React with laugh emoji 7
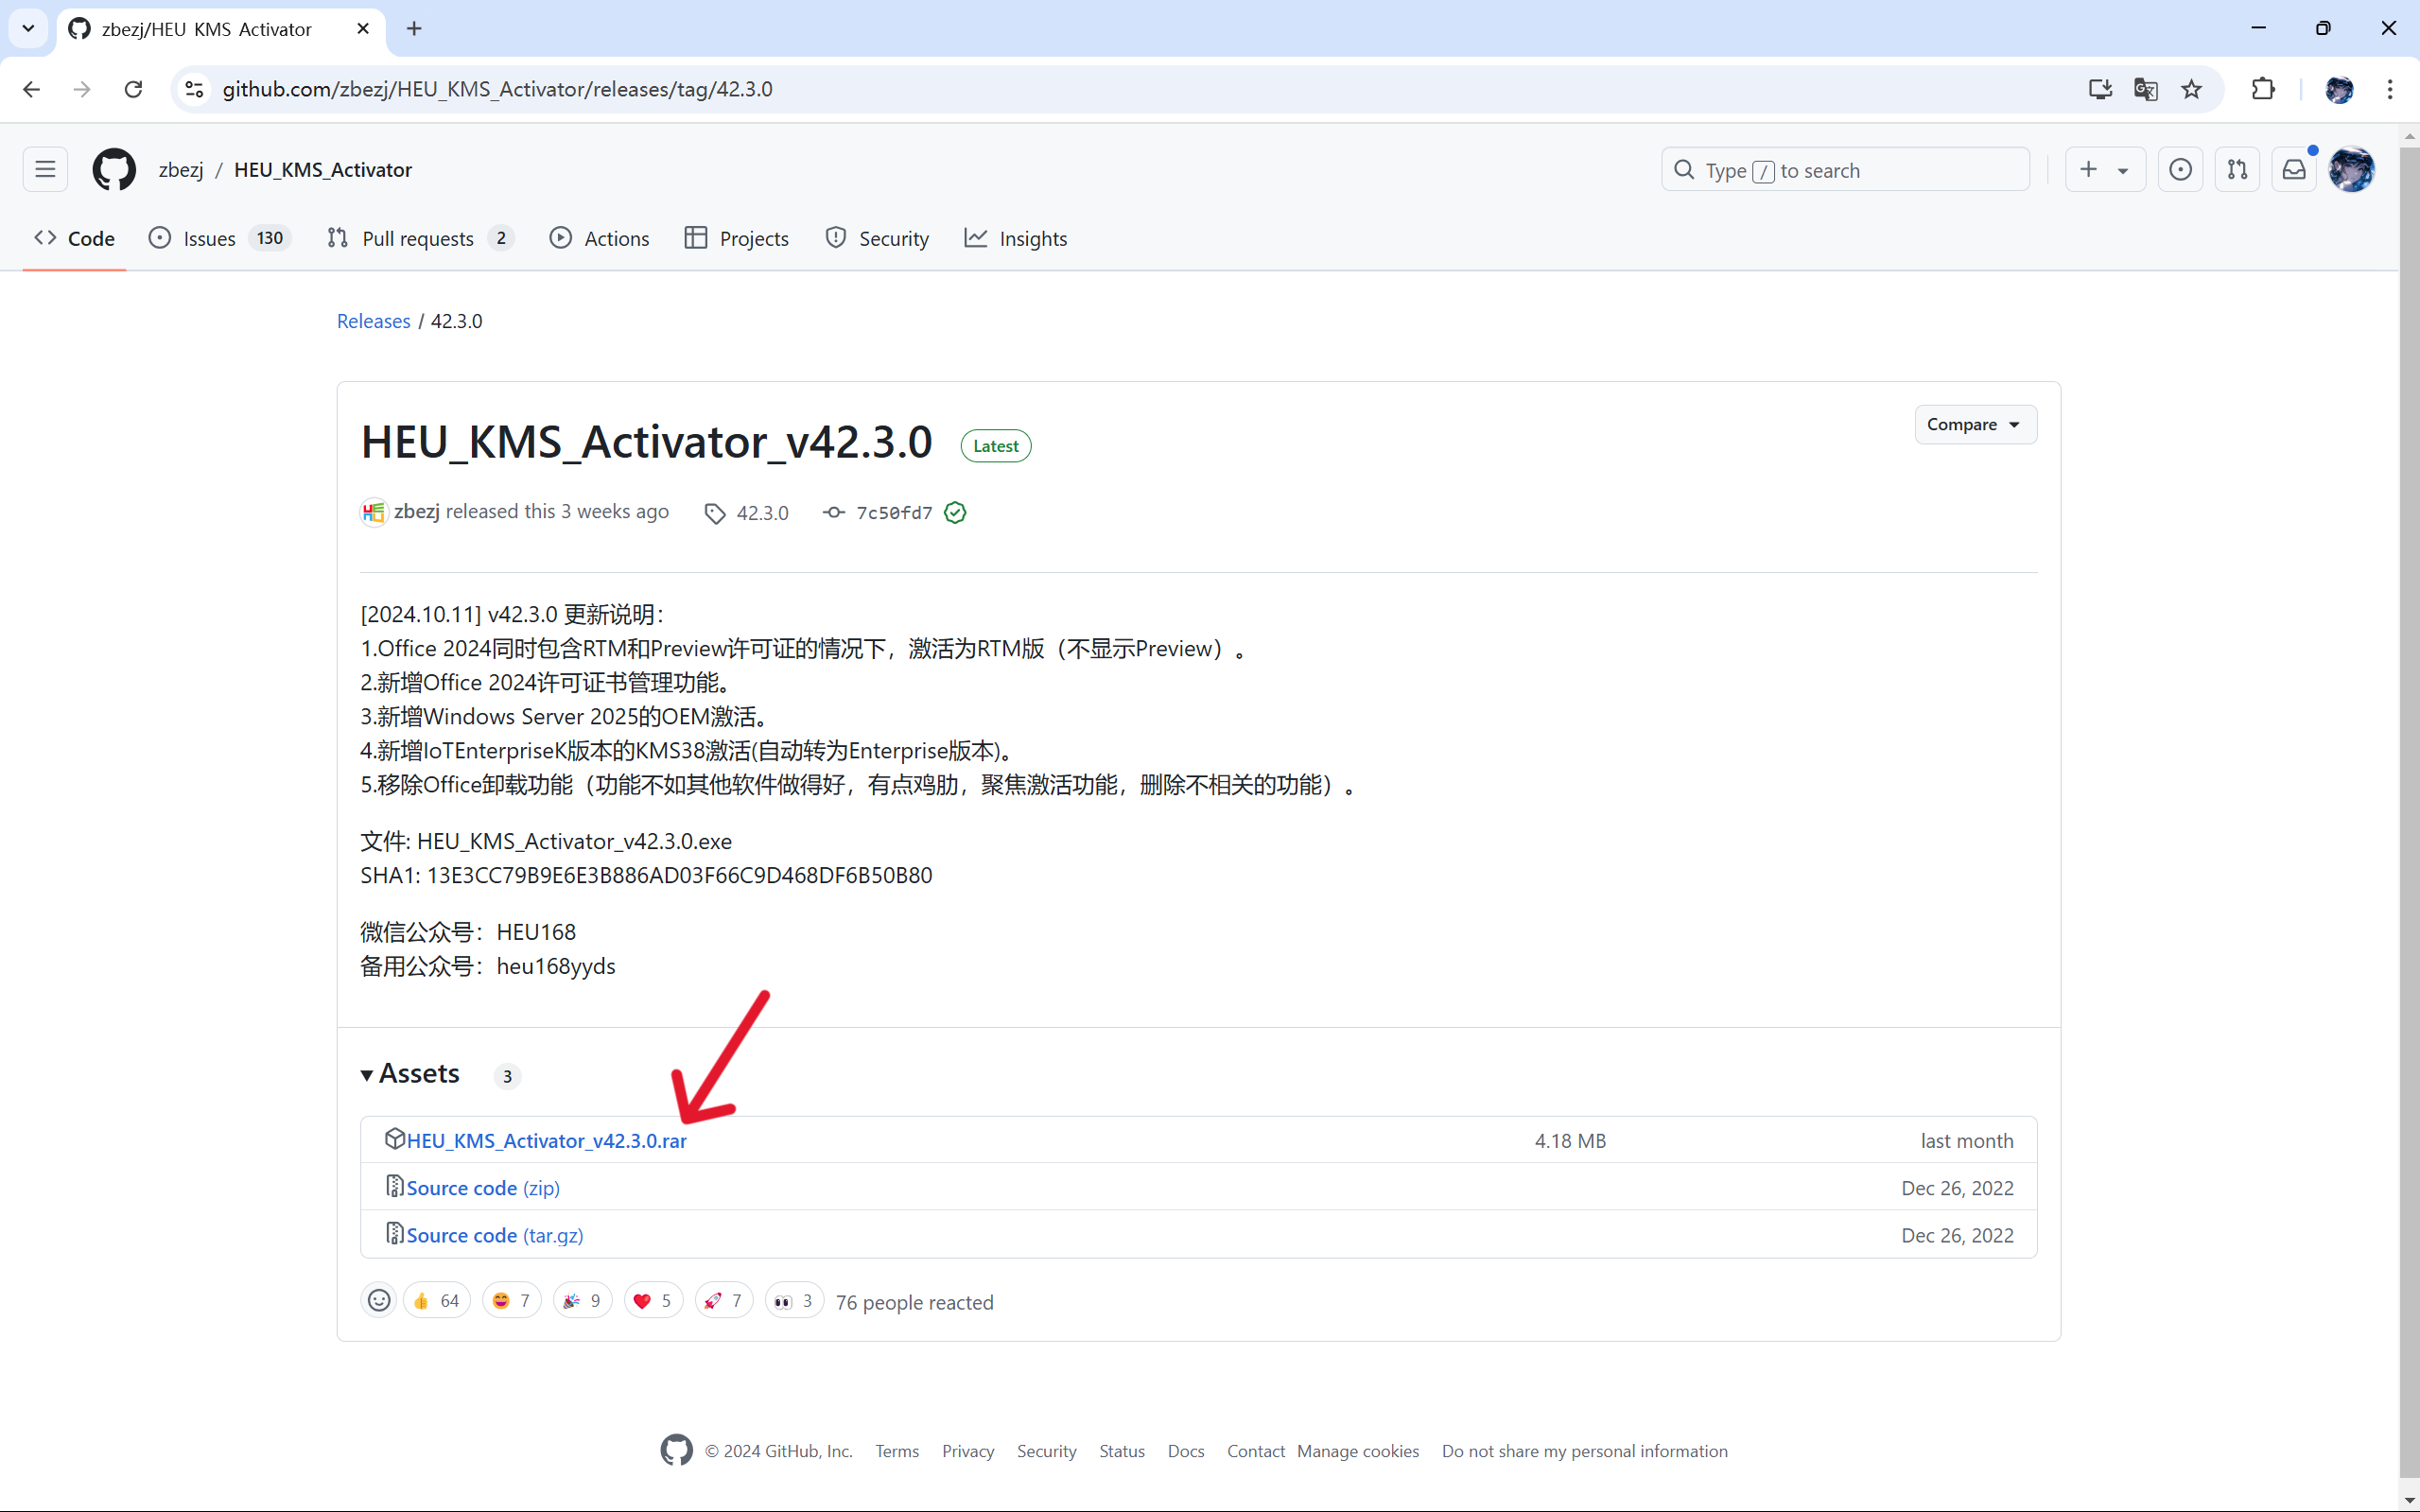Viewport: 2420px width, 1512px height. pos(511,1300)
